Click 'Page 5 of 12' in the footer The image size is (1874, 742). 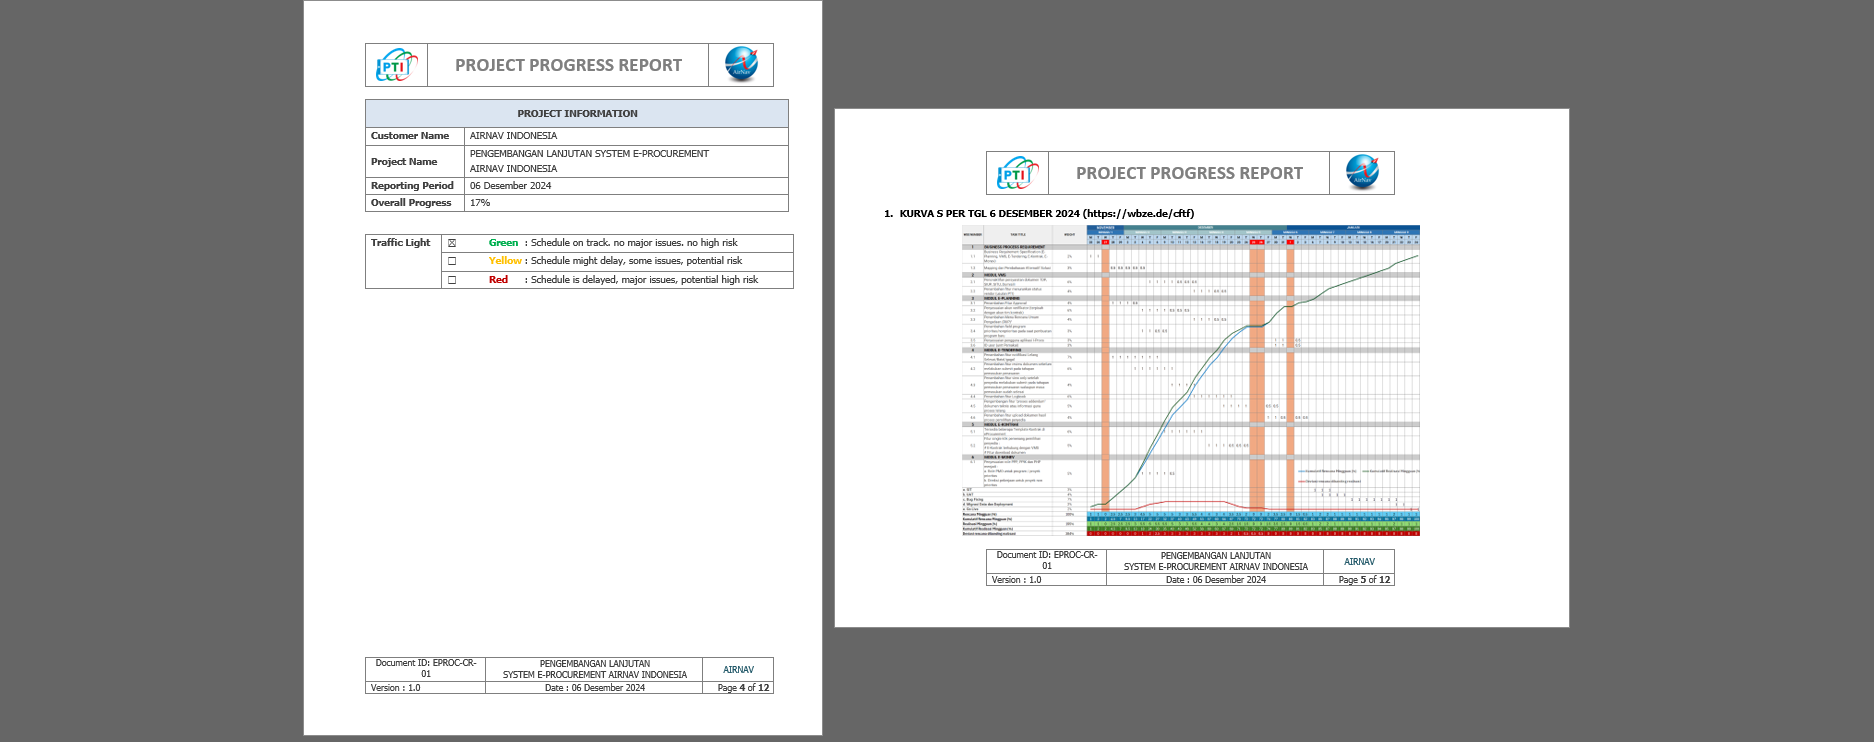(1365, 580)
